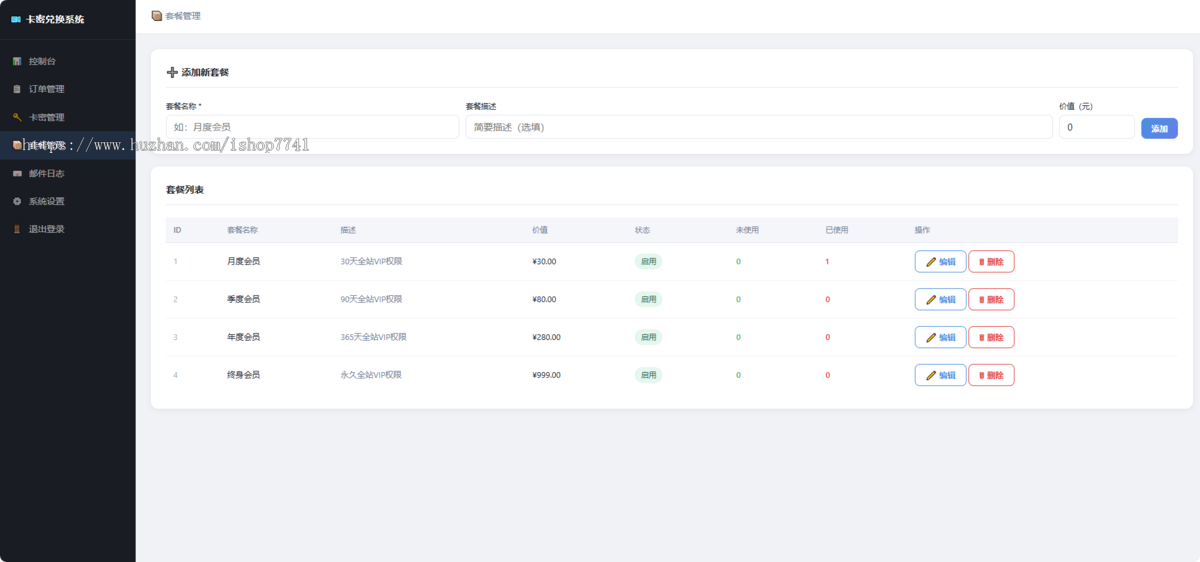Focus the 价值 (元) number field
Image resolution: width=1200 pixels, height=562 pixels.
click(x=1097, y=127)
